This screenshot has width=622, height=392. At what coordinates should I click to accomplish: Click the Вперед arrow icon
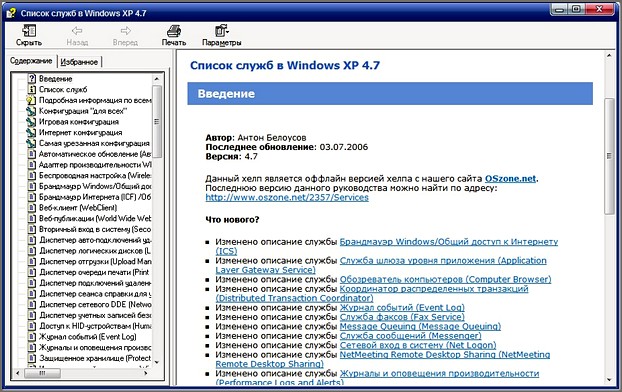125,31
